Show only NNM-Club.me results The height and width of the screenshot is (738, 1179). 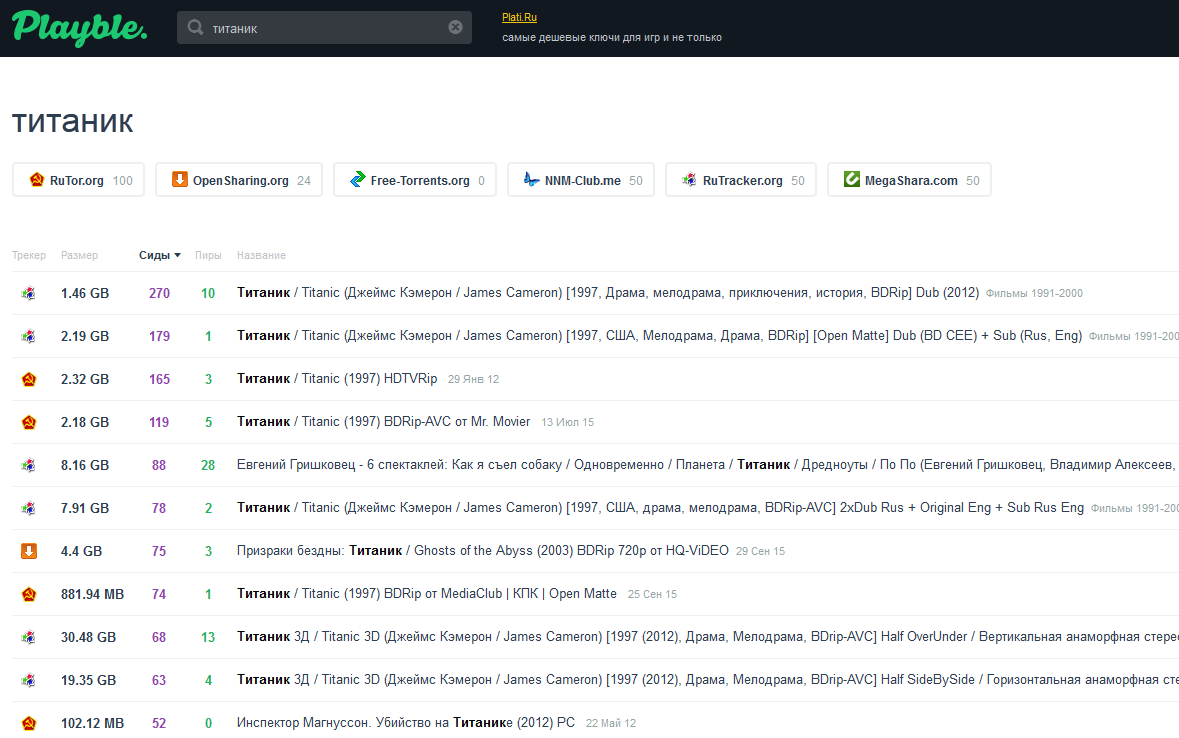pyautogui.click(x=581, y=181)
